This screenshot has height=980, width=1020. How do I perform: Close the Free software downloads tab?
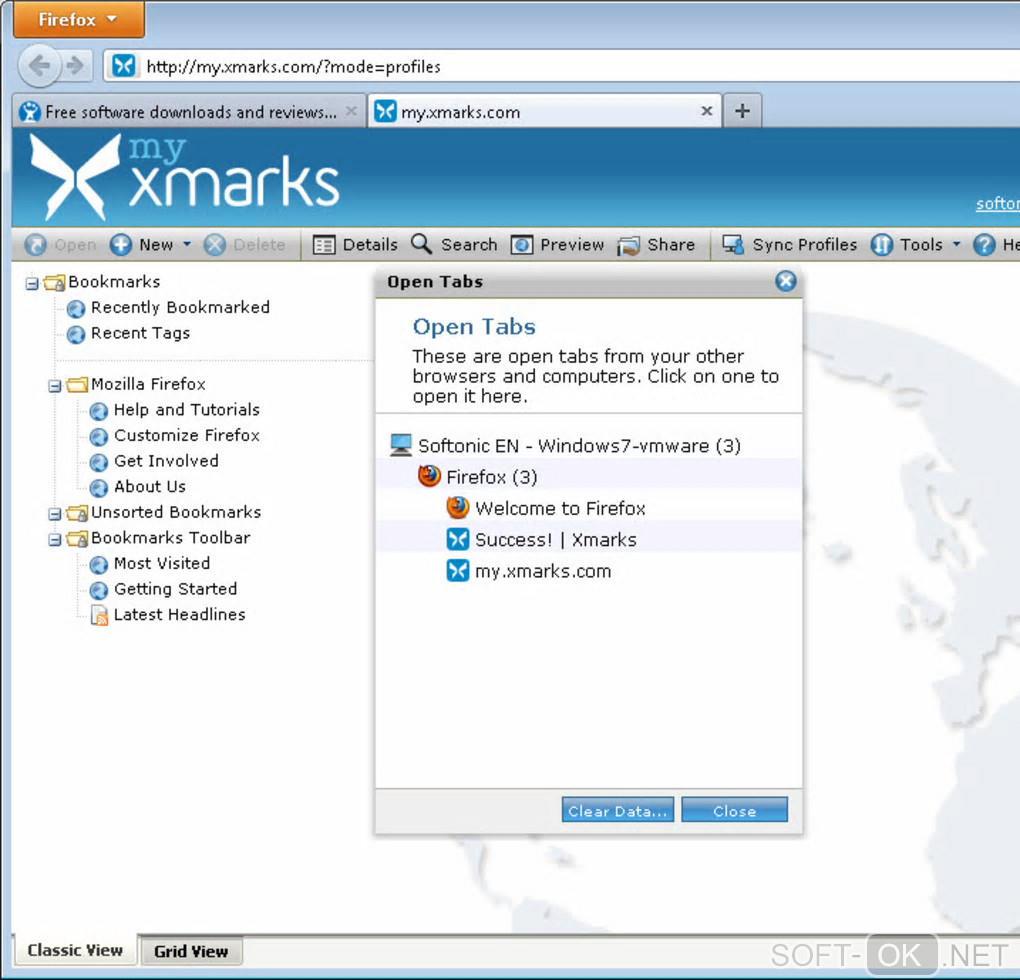click(x=351, y=112)
